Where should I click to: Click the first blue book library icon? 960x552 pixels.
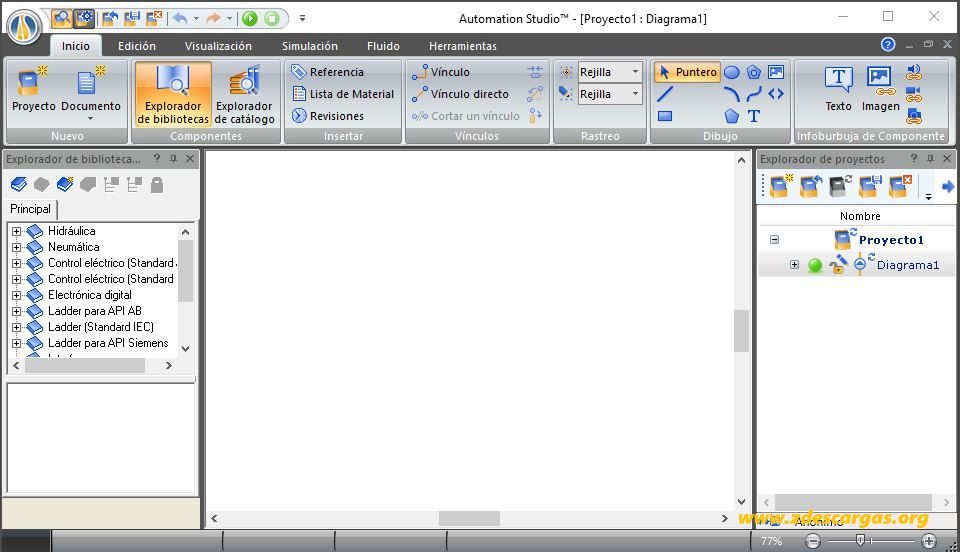[19, 184]
